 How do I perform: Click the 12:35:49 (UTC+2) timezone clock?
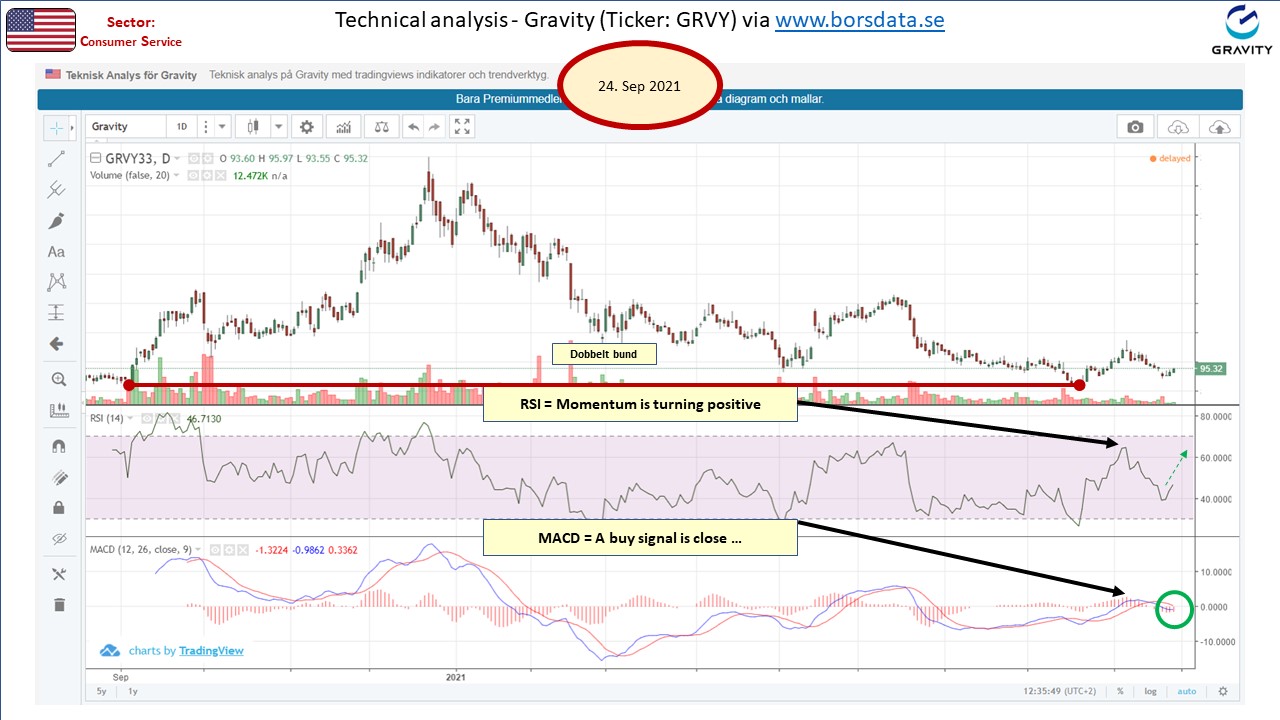coord(1061,691)
